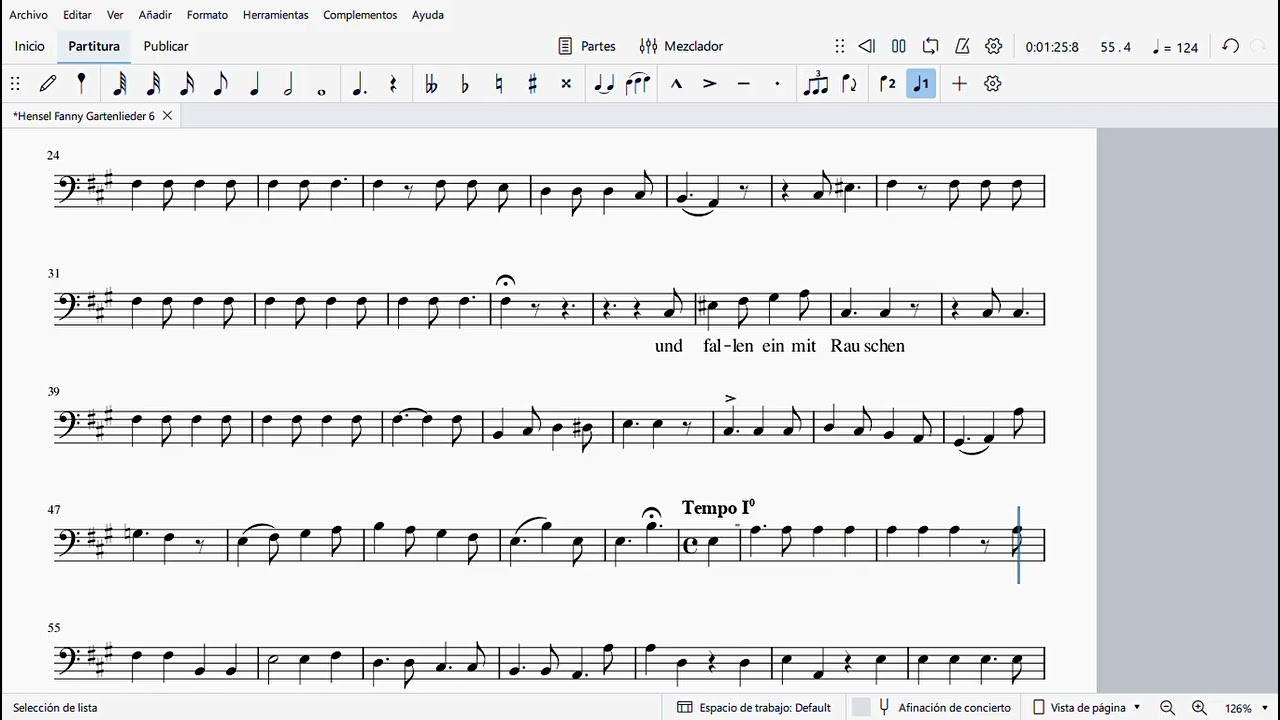This screenshot has height=720, width=1280.
Task: Open the Formato menu
Action: point(207,15)
